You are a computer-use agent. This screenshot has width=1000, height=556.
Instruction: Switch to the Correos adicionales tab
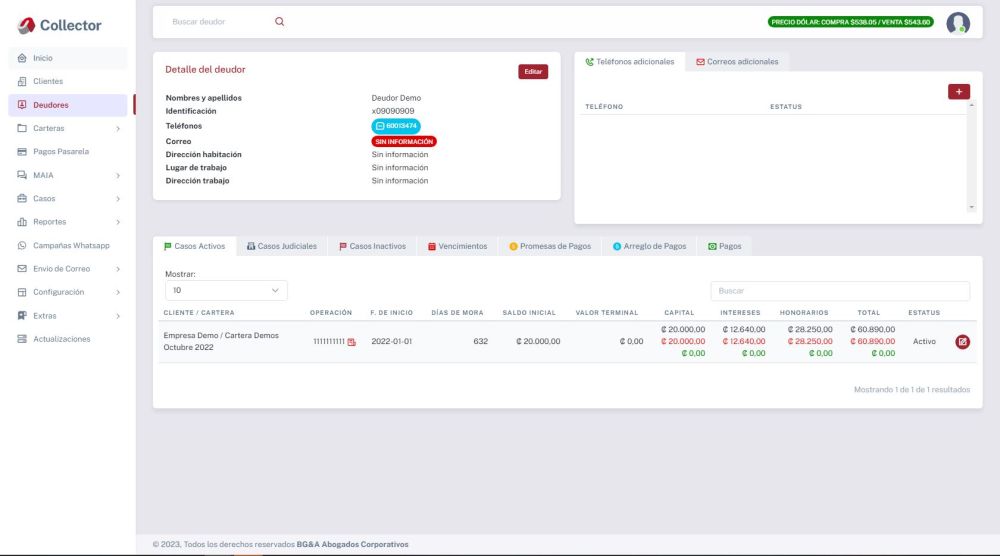737,62
